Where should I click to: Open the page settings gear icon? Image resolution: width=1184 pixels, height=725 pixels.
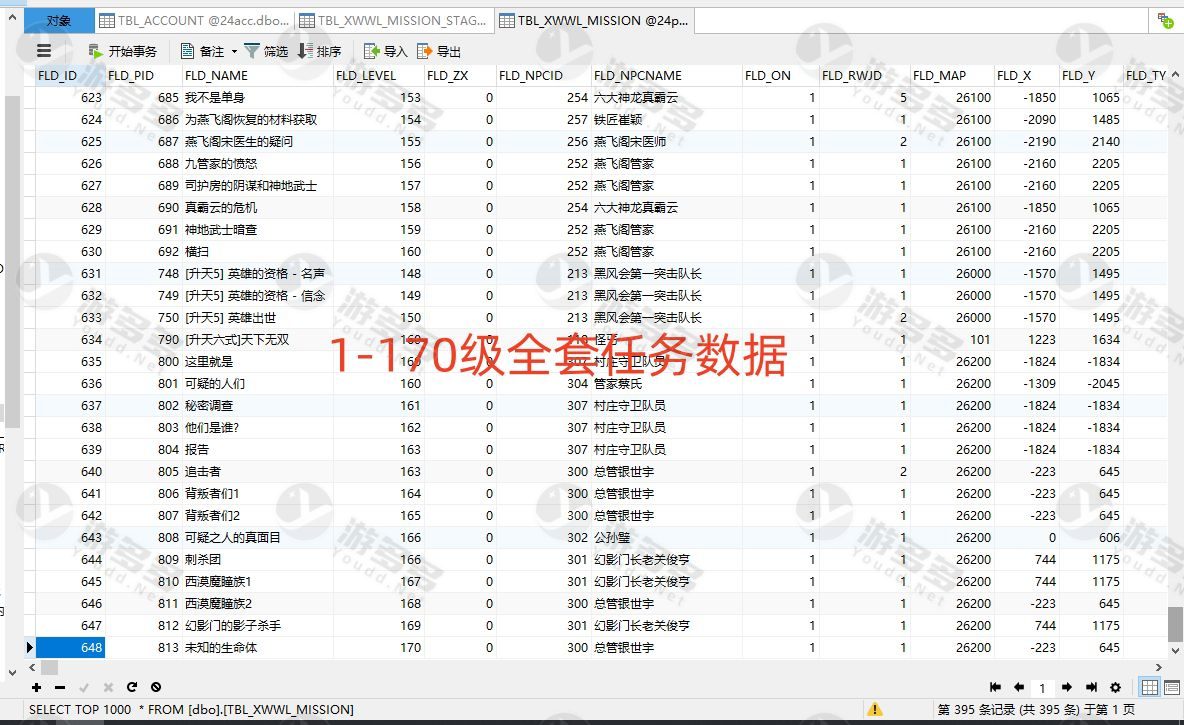[1115, 687]
